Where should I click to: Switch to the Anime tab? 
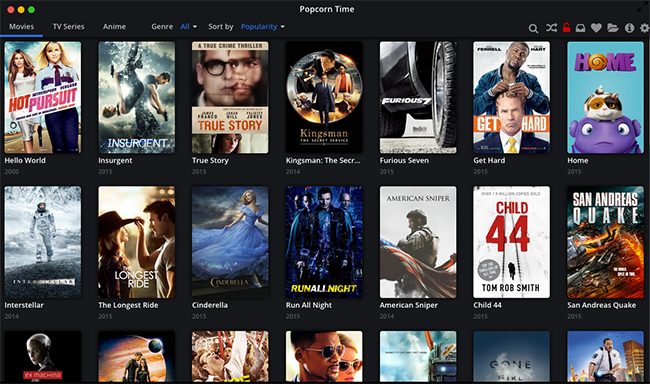pos(114,27)
